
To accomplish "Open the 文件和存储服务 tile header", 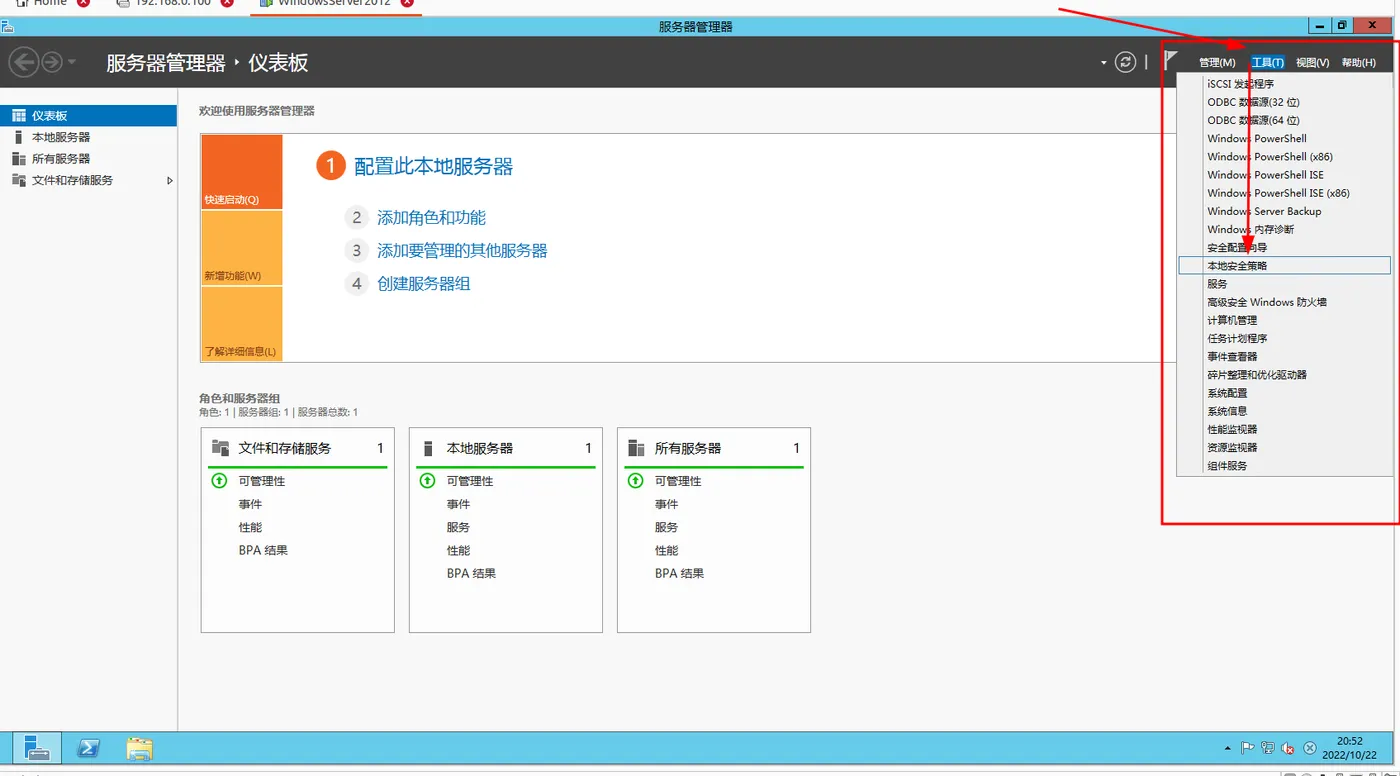I will (x=298, y=448).
